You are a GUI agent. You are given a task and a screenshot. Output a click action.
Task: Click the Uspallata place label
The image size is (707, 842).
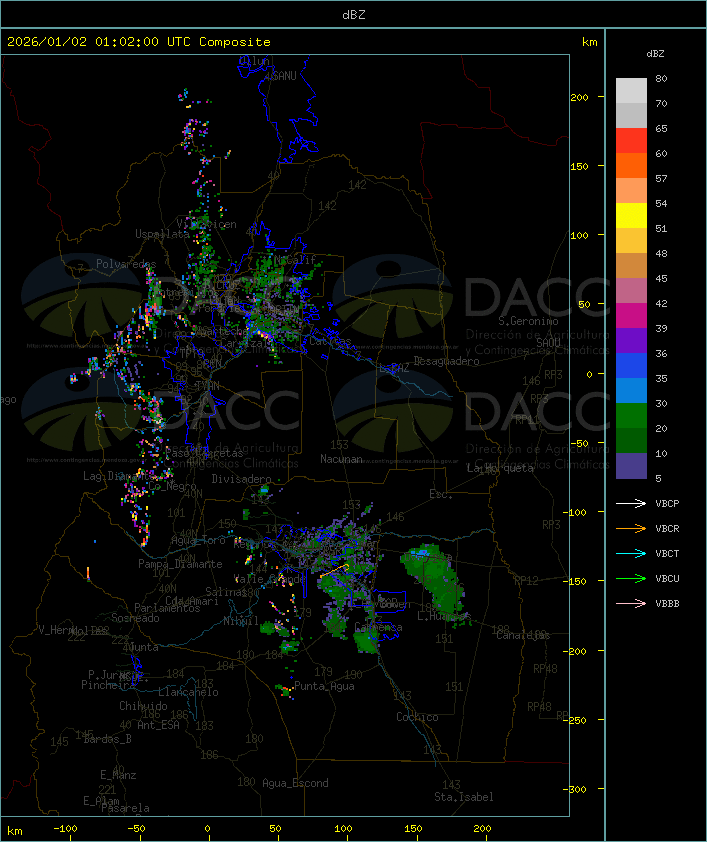tap(162, 234)
